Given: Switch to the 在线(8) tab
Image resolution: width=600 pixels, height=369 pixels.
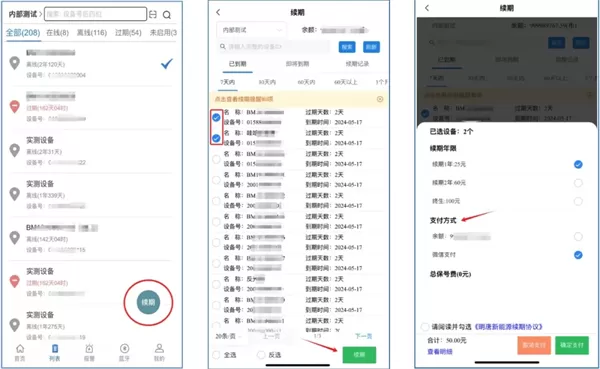Looking at the screenshot, I should (x=57, y=33).
